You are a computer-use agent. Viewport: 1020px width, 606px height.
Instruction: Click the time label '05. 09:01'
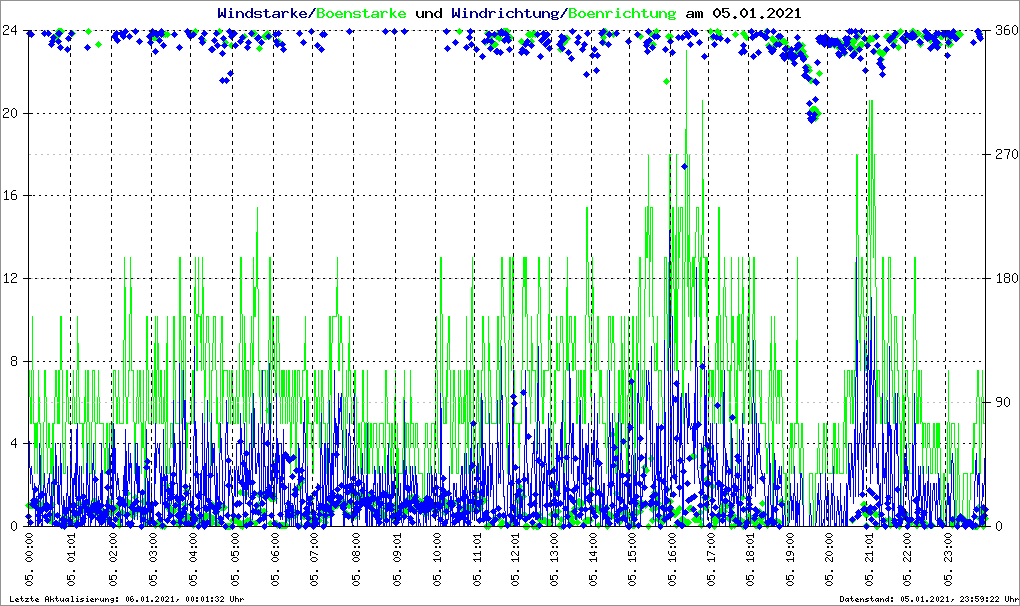[x=397, y=560]
